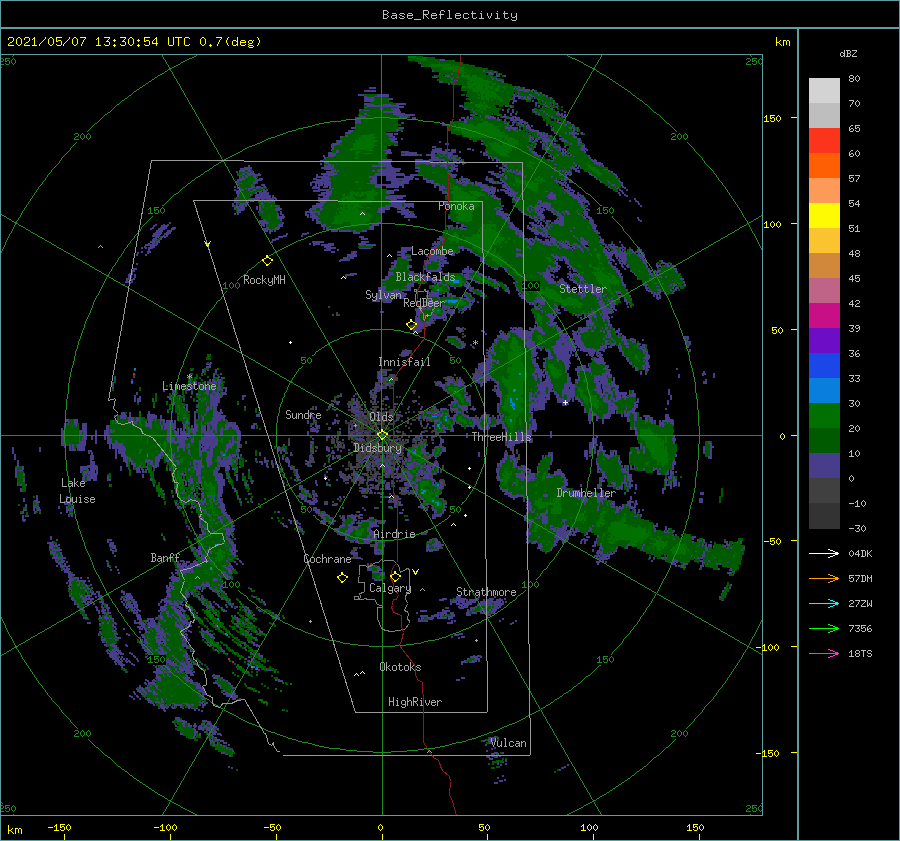Click the Limestone label
Image resolution: width=900 pixels, height=841 pixels.
(189, 386)
